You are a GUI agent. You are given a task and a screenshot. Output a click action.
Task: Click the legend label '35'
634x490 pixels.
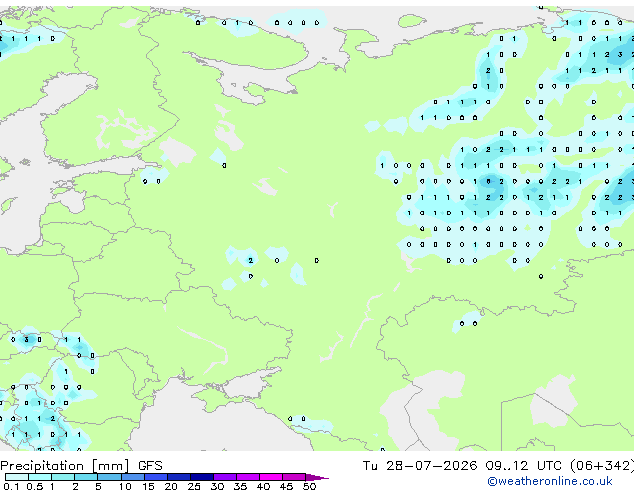pos(240,486)
